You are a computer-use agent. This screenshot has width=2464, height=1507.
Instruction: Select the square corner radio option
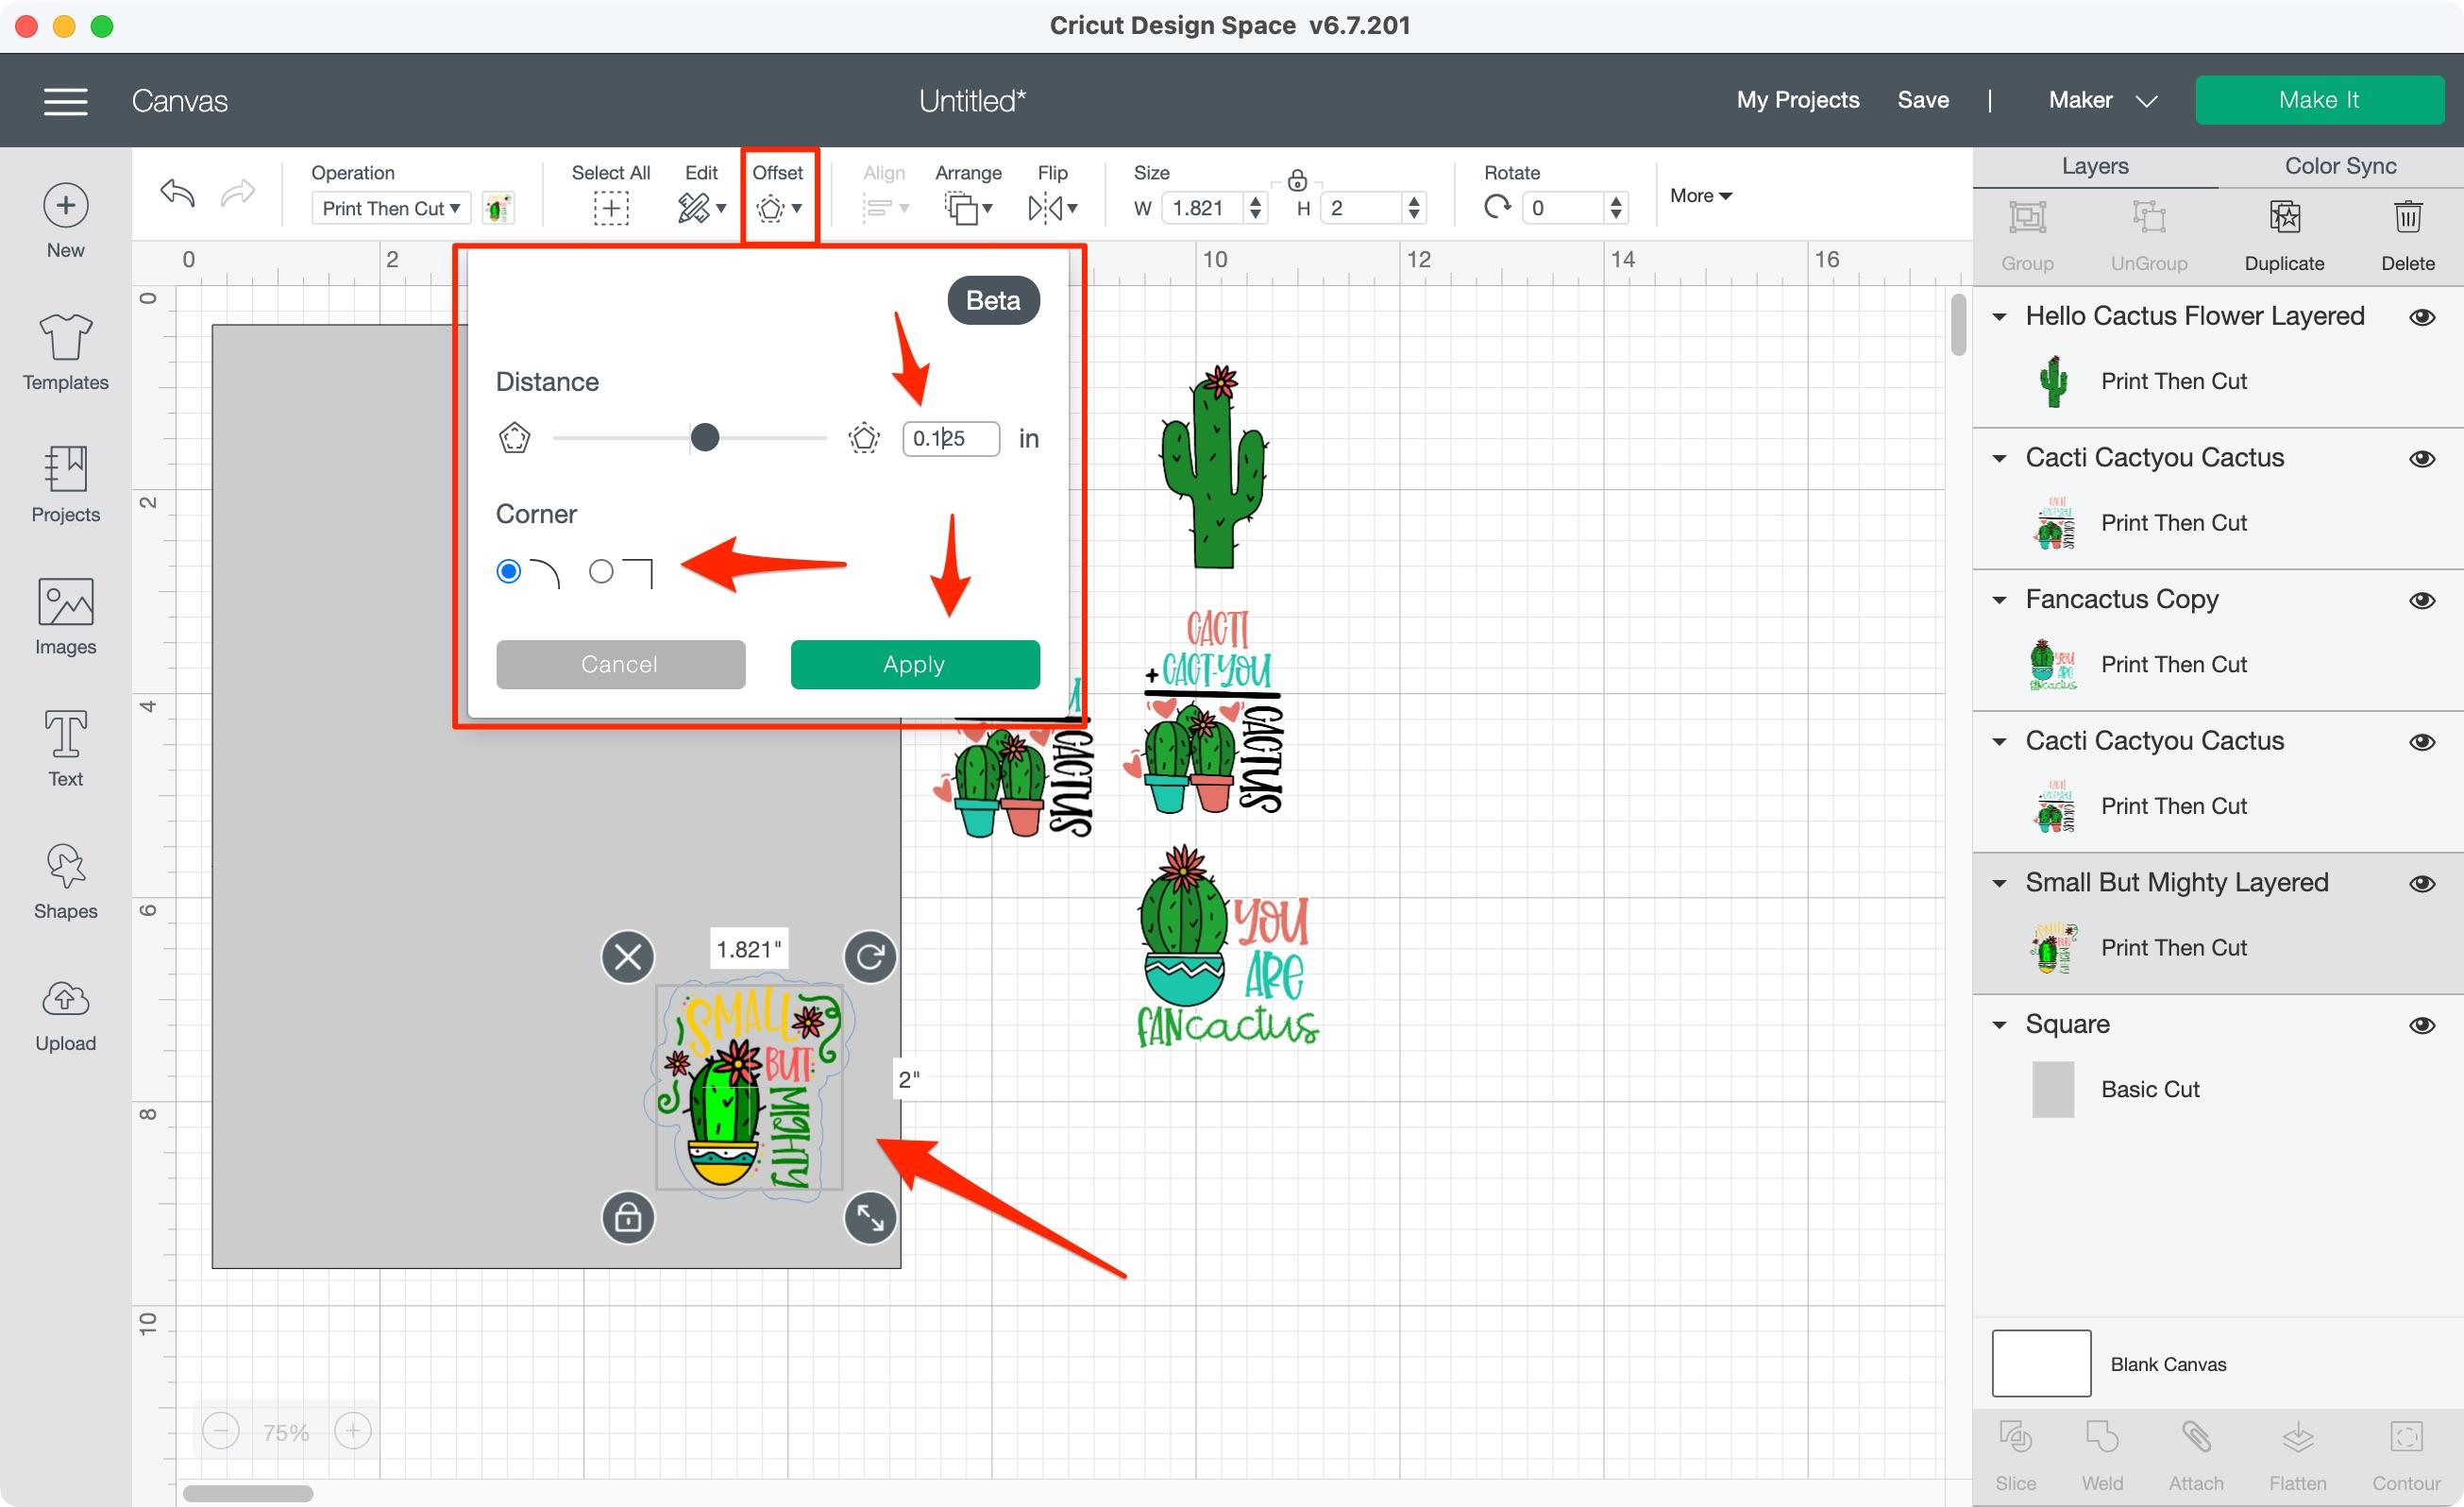pyautogui.click(x=601, y=571)
